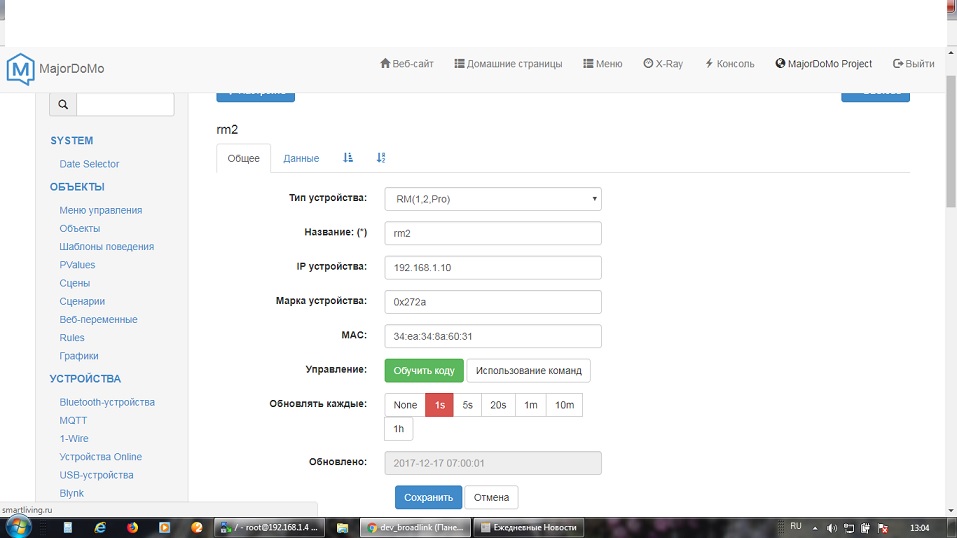Viewport: 957px width, 538px height.
Task: Click the MajorDoMo logo icon
Action: [x=20, y=68]
